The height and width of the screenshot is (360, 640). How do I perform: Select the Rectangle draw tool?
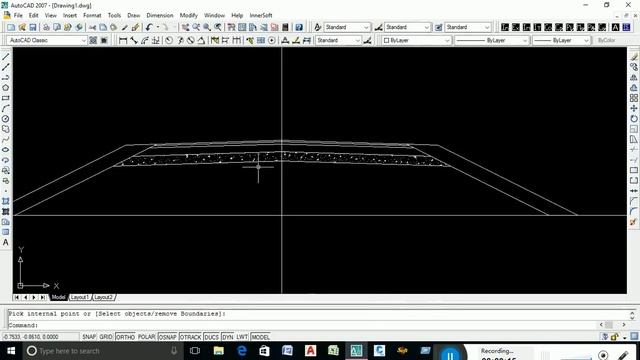point(6,98)
